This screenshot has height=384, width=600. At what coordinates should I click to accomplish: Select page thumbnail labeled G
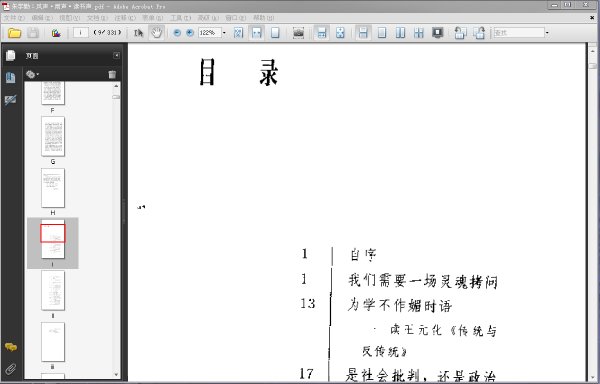[x=53, y=137]
